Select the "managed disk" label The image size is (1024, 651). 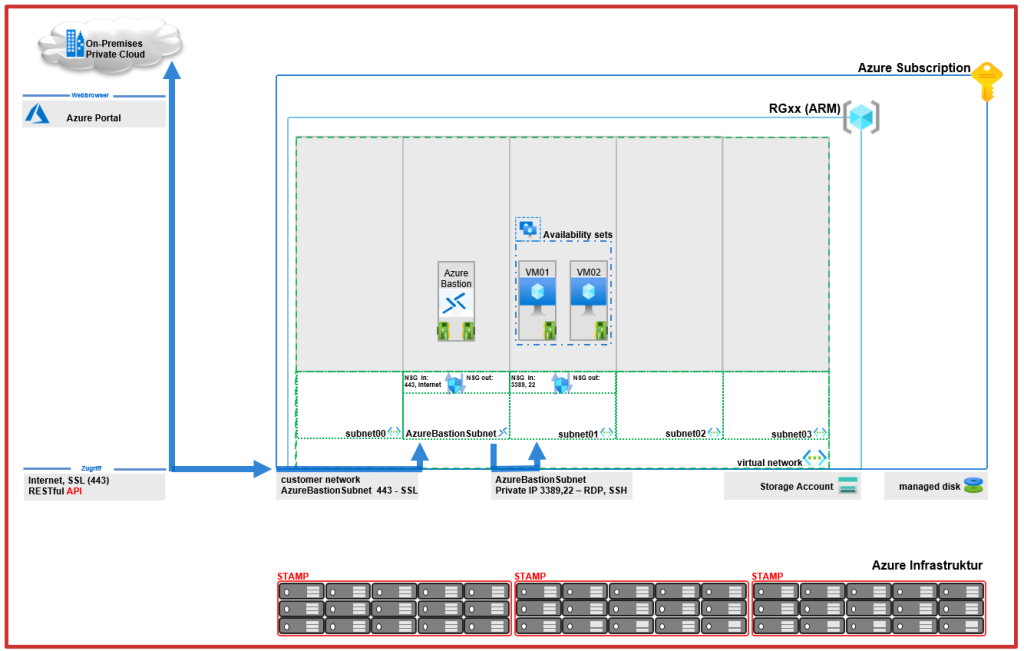coord(929,486)
